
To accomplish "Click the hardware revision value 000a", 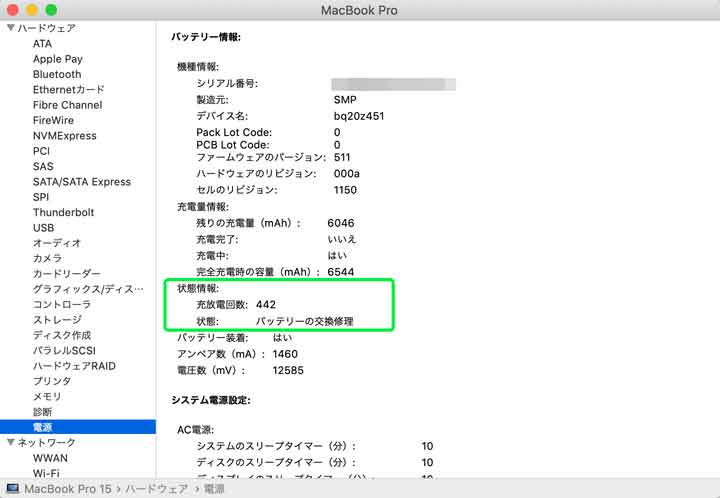I will 347,173.
